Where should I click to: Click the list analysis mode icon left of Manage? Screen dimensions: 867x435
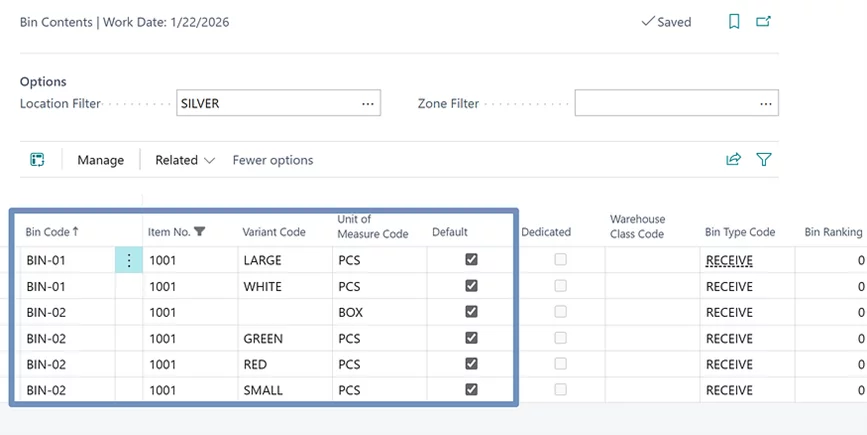[x=38, y=160]
